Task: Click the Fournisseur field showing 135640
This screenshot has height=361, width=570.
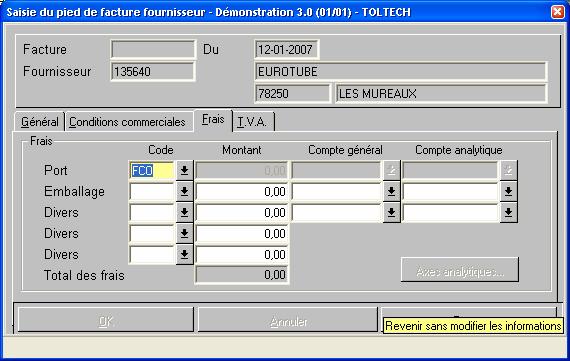Action: point(153,71)
